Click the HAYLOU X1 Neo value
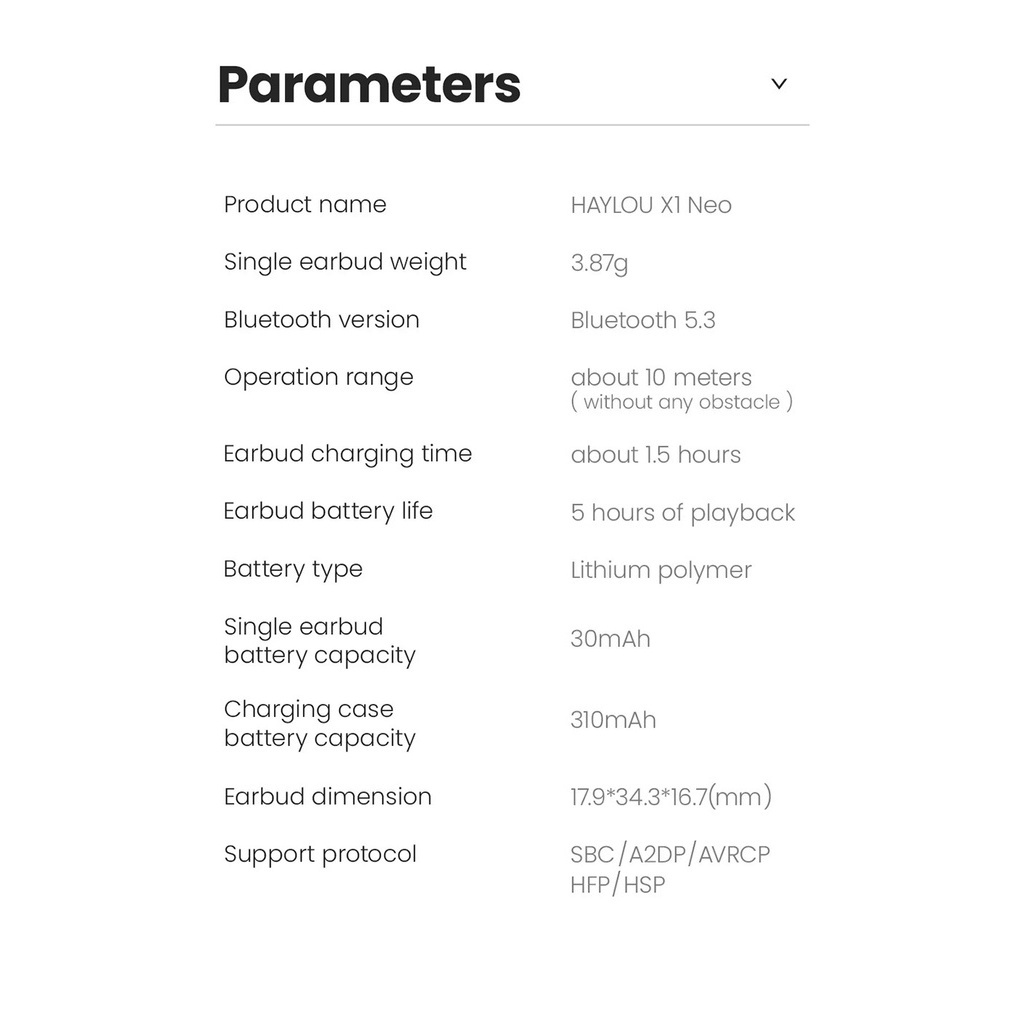The width and height of the screenshot is (1024, 1024). (651, 206)
